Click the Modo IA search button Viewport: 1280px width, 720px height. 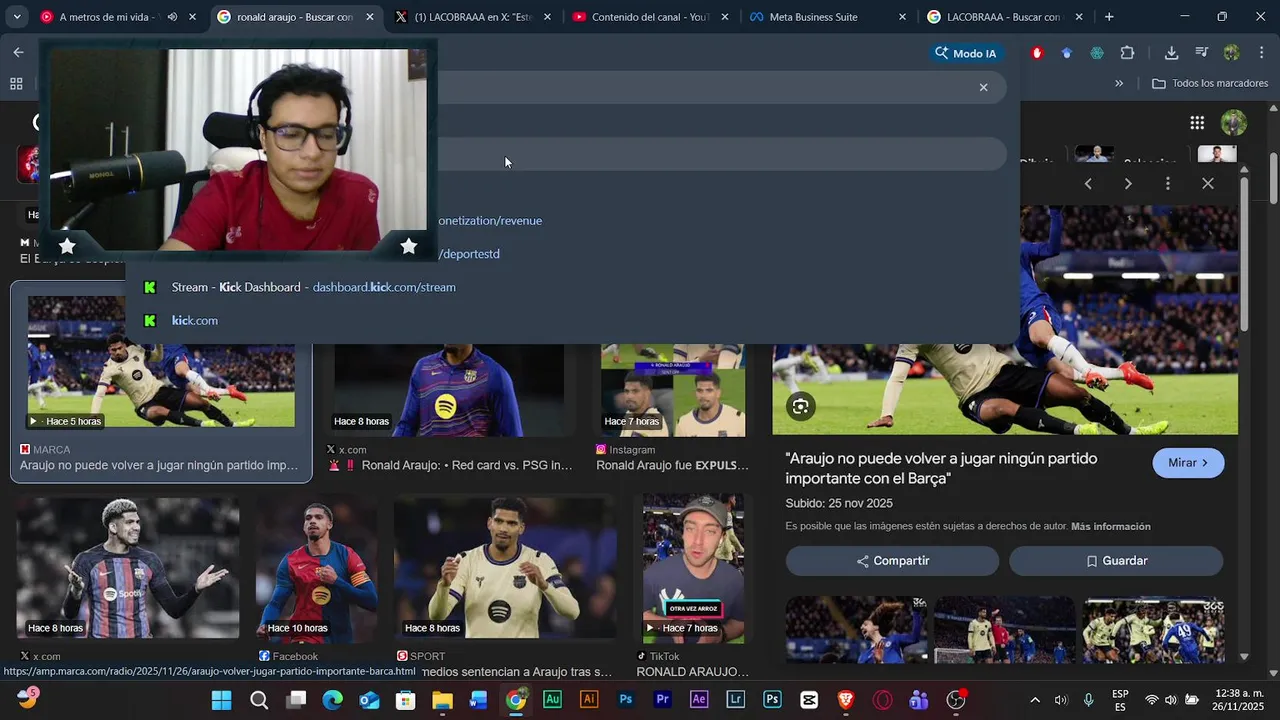(965, 53)
